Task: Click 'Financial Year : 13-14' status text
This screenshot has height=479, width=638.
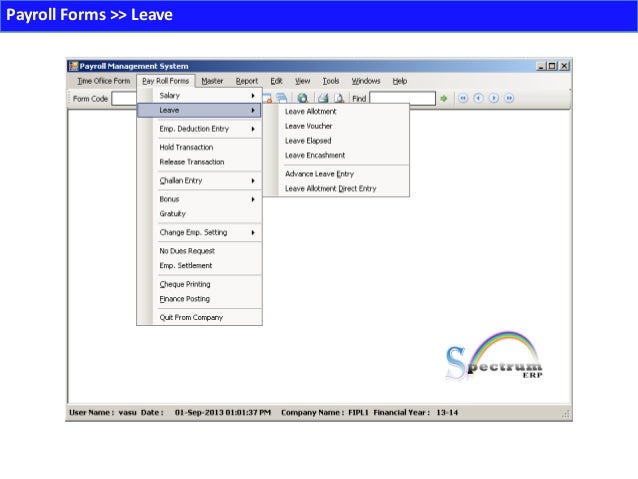Action: [416, 413]
